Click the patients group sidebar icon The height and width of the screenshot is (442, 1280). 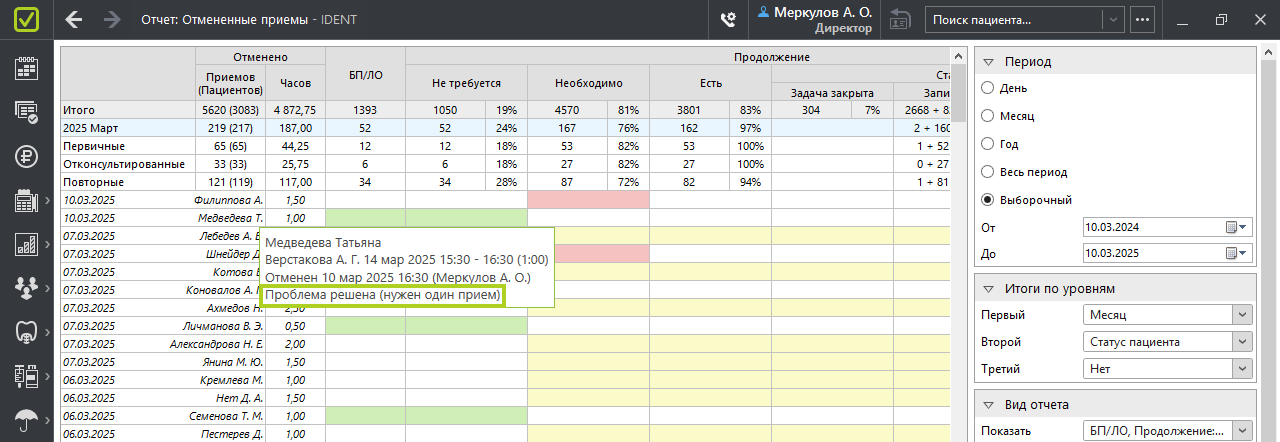(x=26, y=287)
